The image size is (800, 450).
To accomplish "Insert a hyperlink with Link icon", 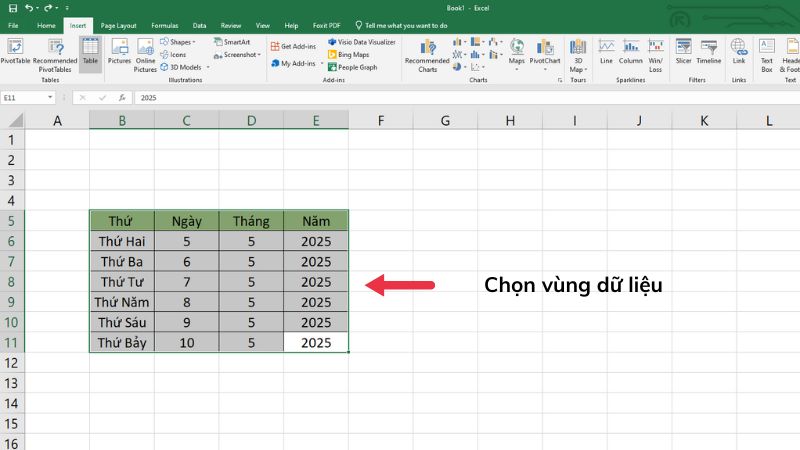I will (x=738, y=51).
